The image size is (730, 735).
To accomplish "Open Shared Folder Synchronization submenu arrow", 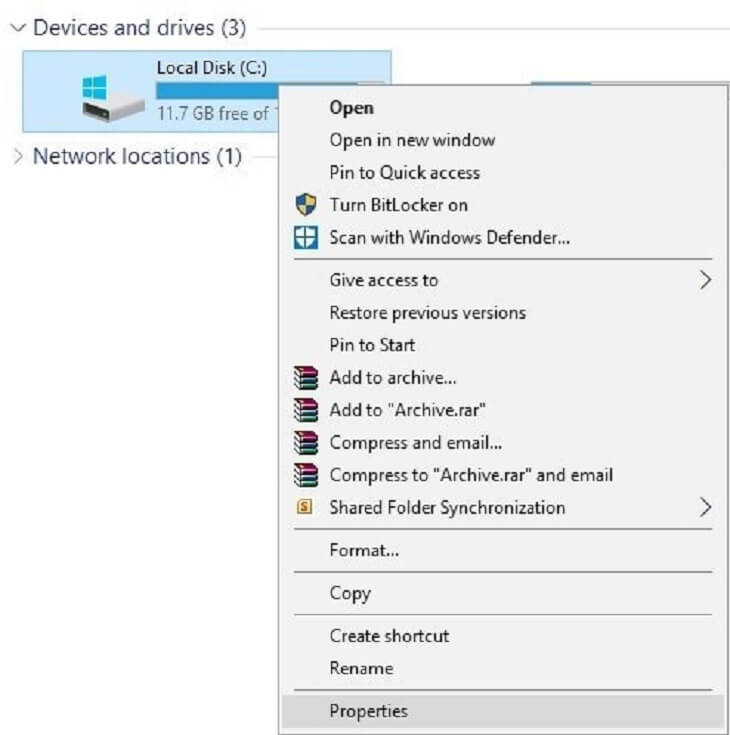I will [x=705, y=508].
